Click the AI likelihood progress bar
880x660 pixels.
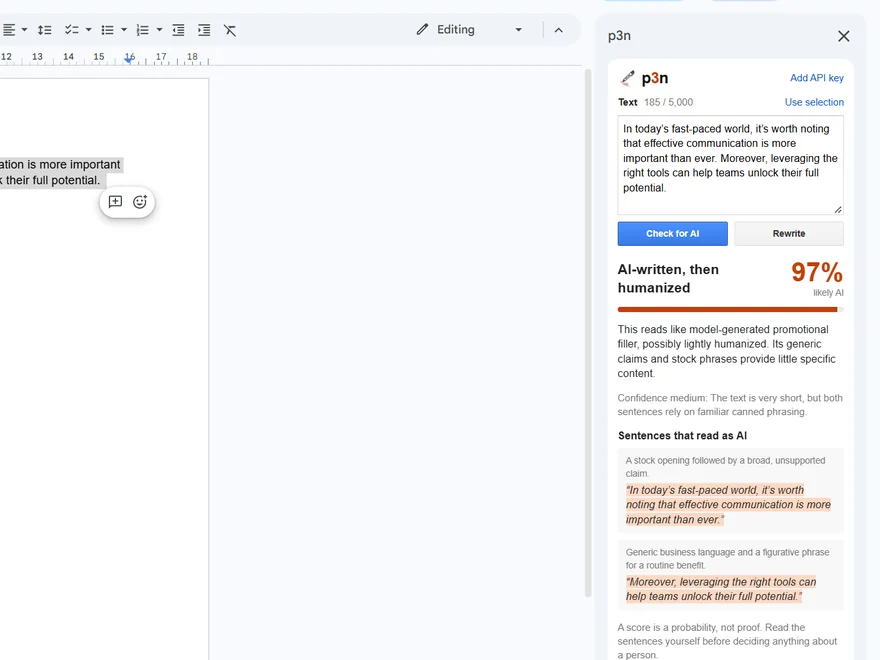tap(730, 309)
